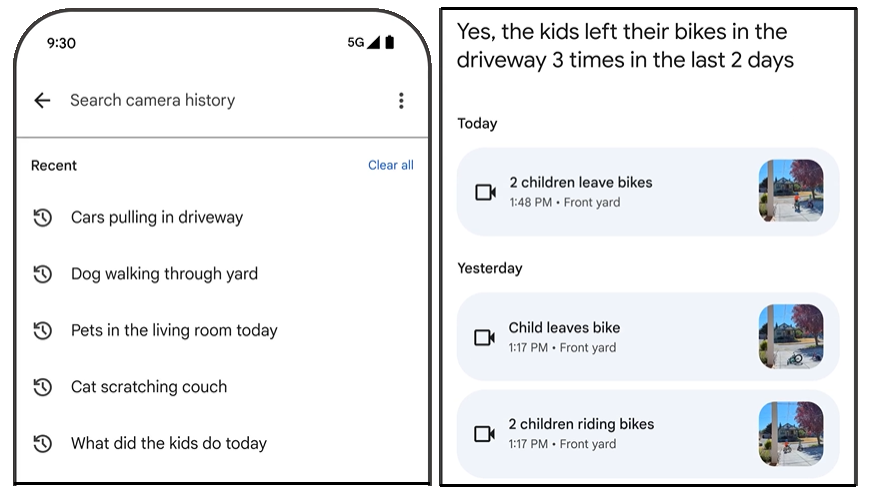Select recent search Pets in the living room today

pos(174,330)
